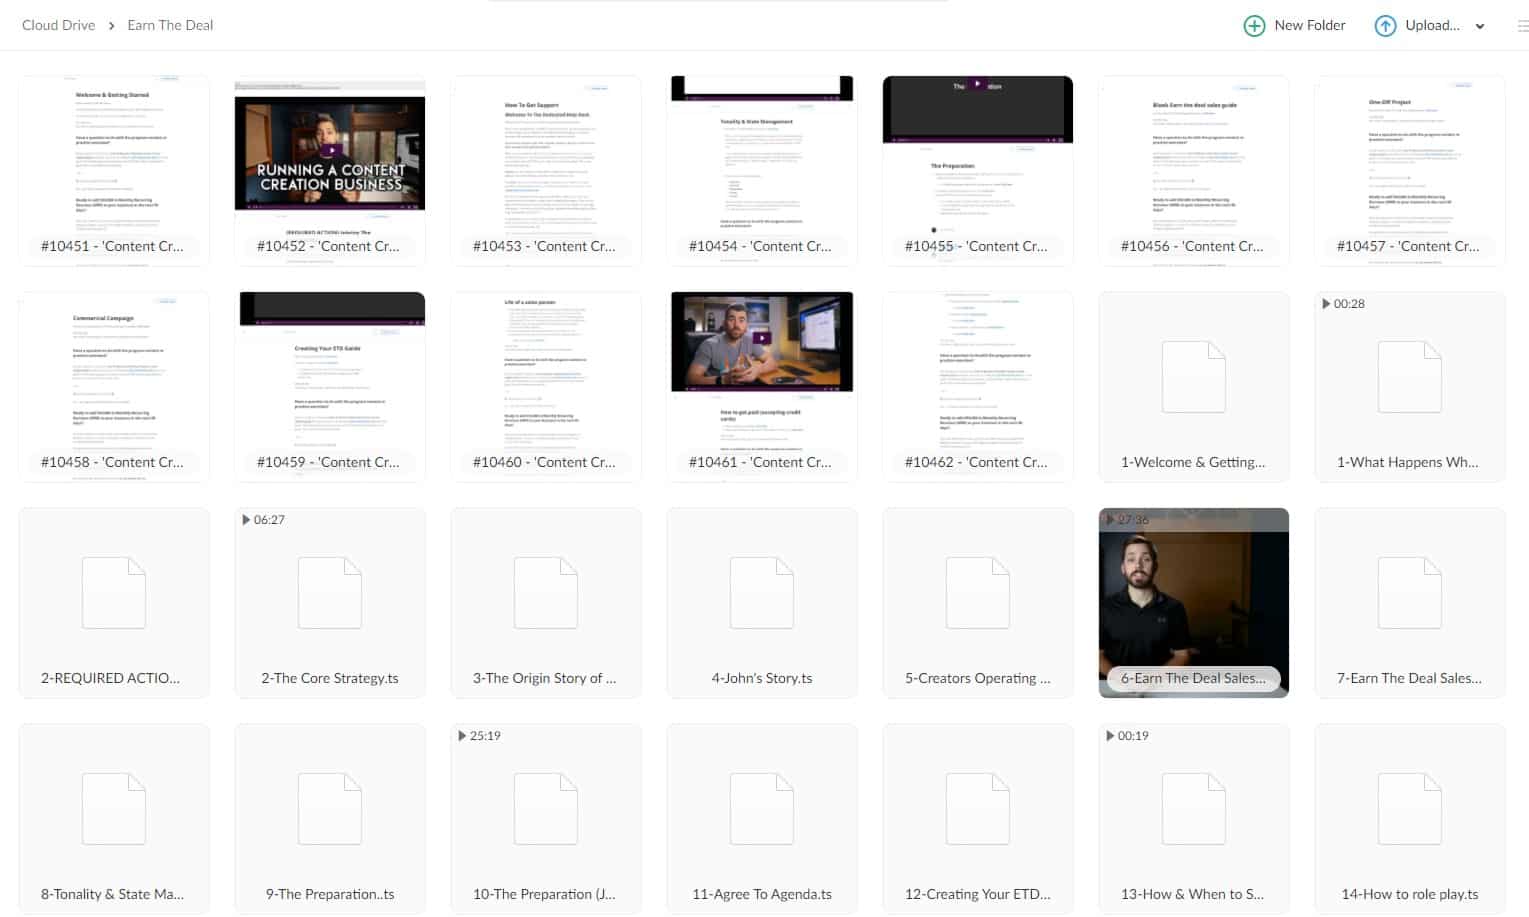This screenshot has width=1529, height=917.
Task: Click the Upload button text
Action: click(1432, 25)
